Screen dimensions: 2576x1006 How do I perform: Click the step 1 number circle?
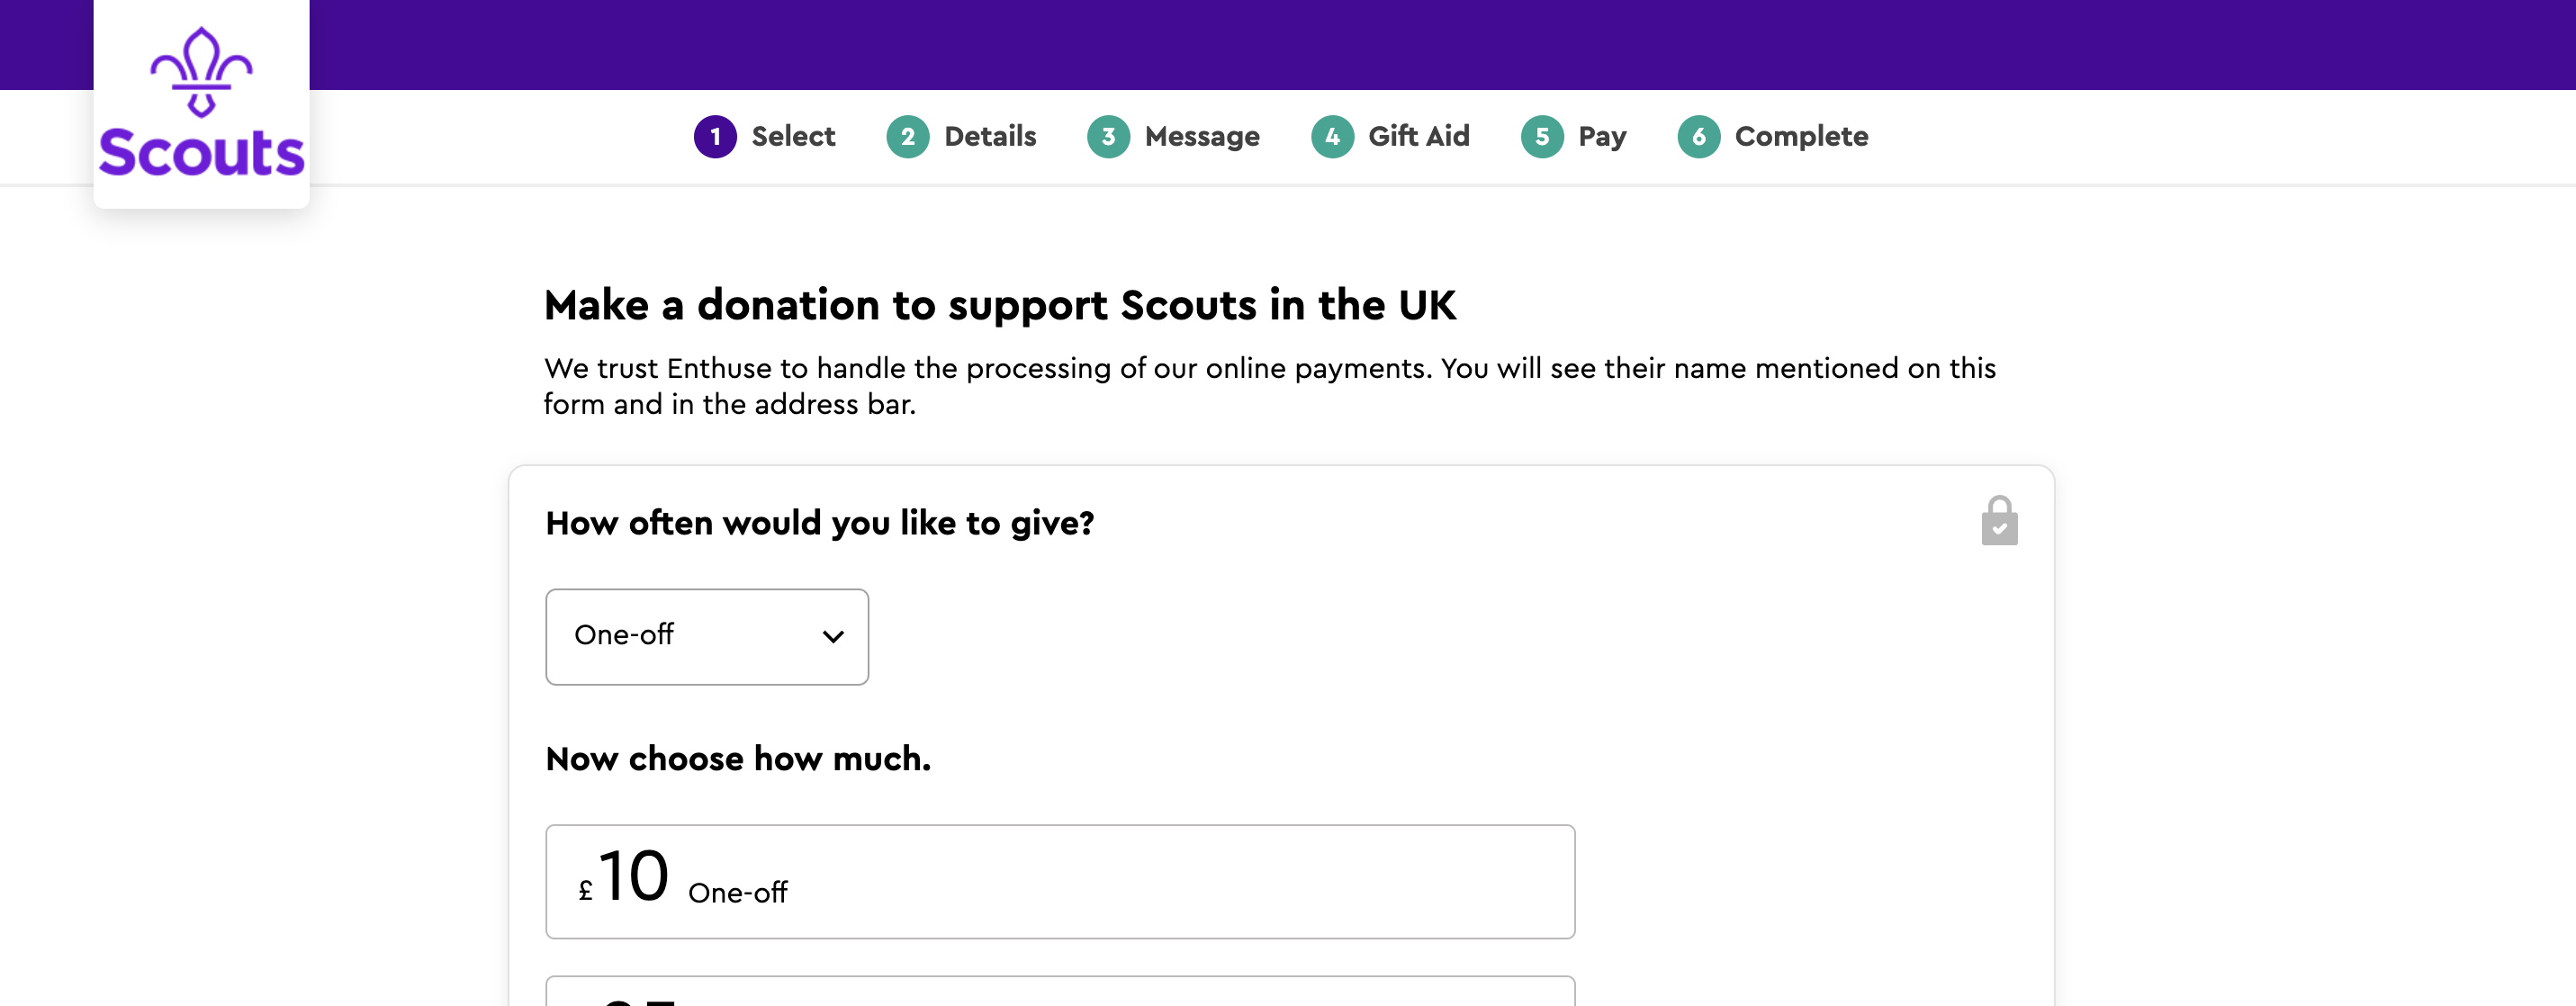715,137
